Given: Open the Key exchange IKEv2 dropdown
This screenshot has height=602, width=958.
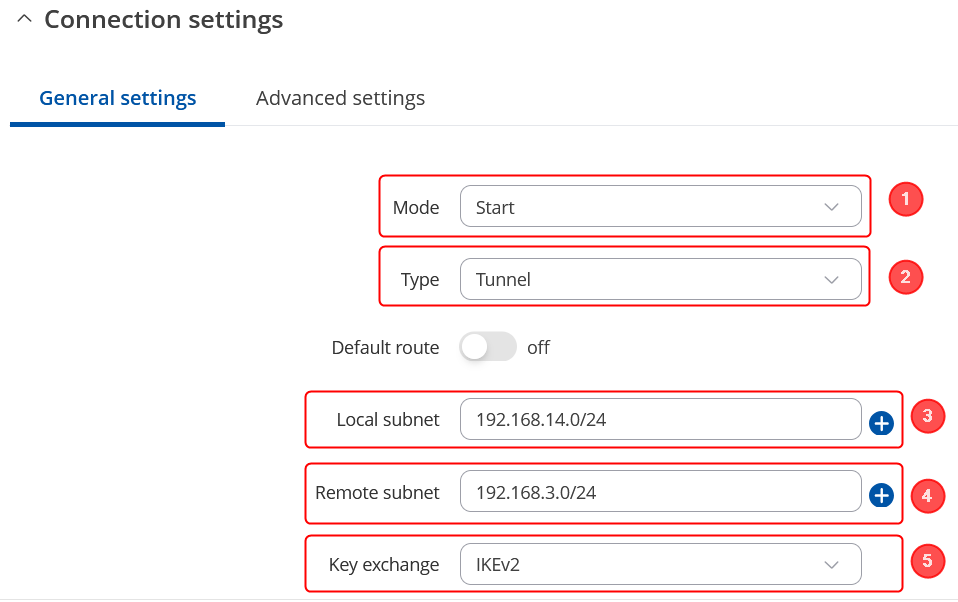Looking at the screenshot, I should [x=660, y=564].
